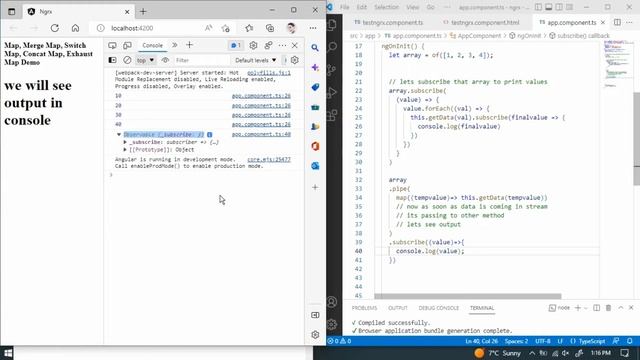
Task: Open Edge Favorites icon
Action: point(249,28)
